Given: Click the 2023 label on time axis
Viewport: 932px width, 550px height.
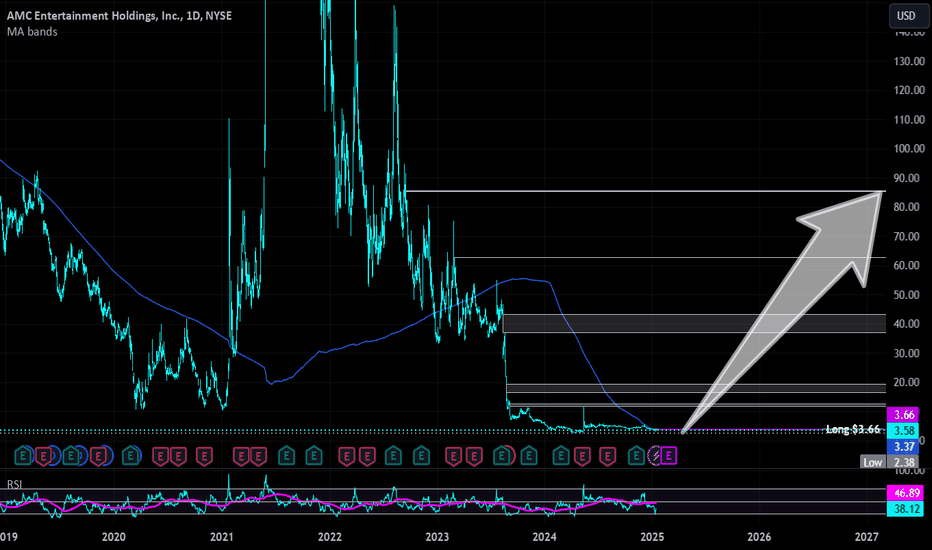Looking at the screenshot, I should coord(437,537).
